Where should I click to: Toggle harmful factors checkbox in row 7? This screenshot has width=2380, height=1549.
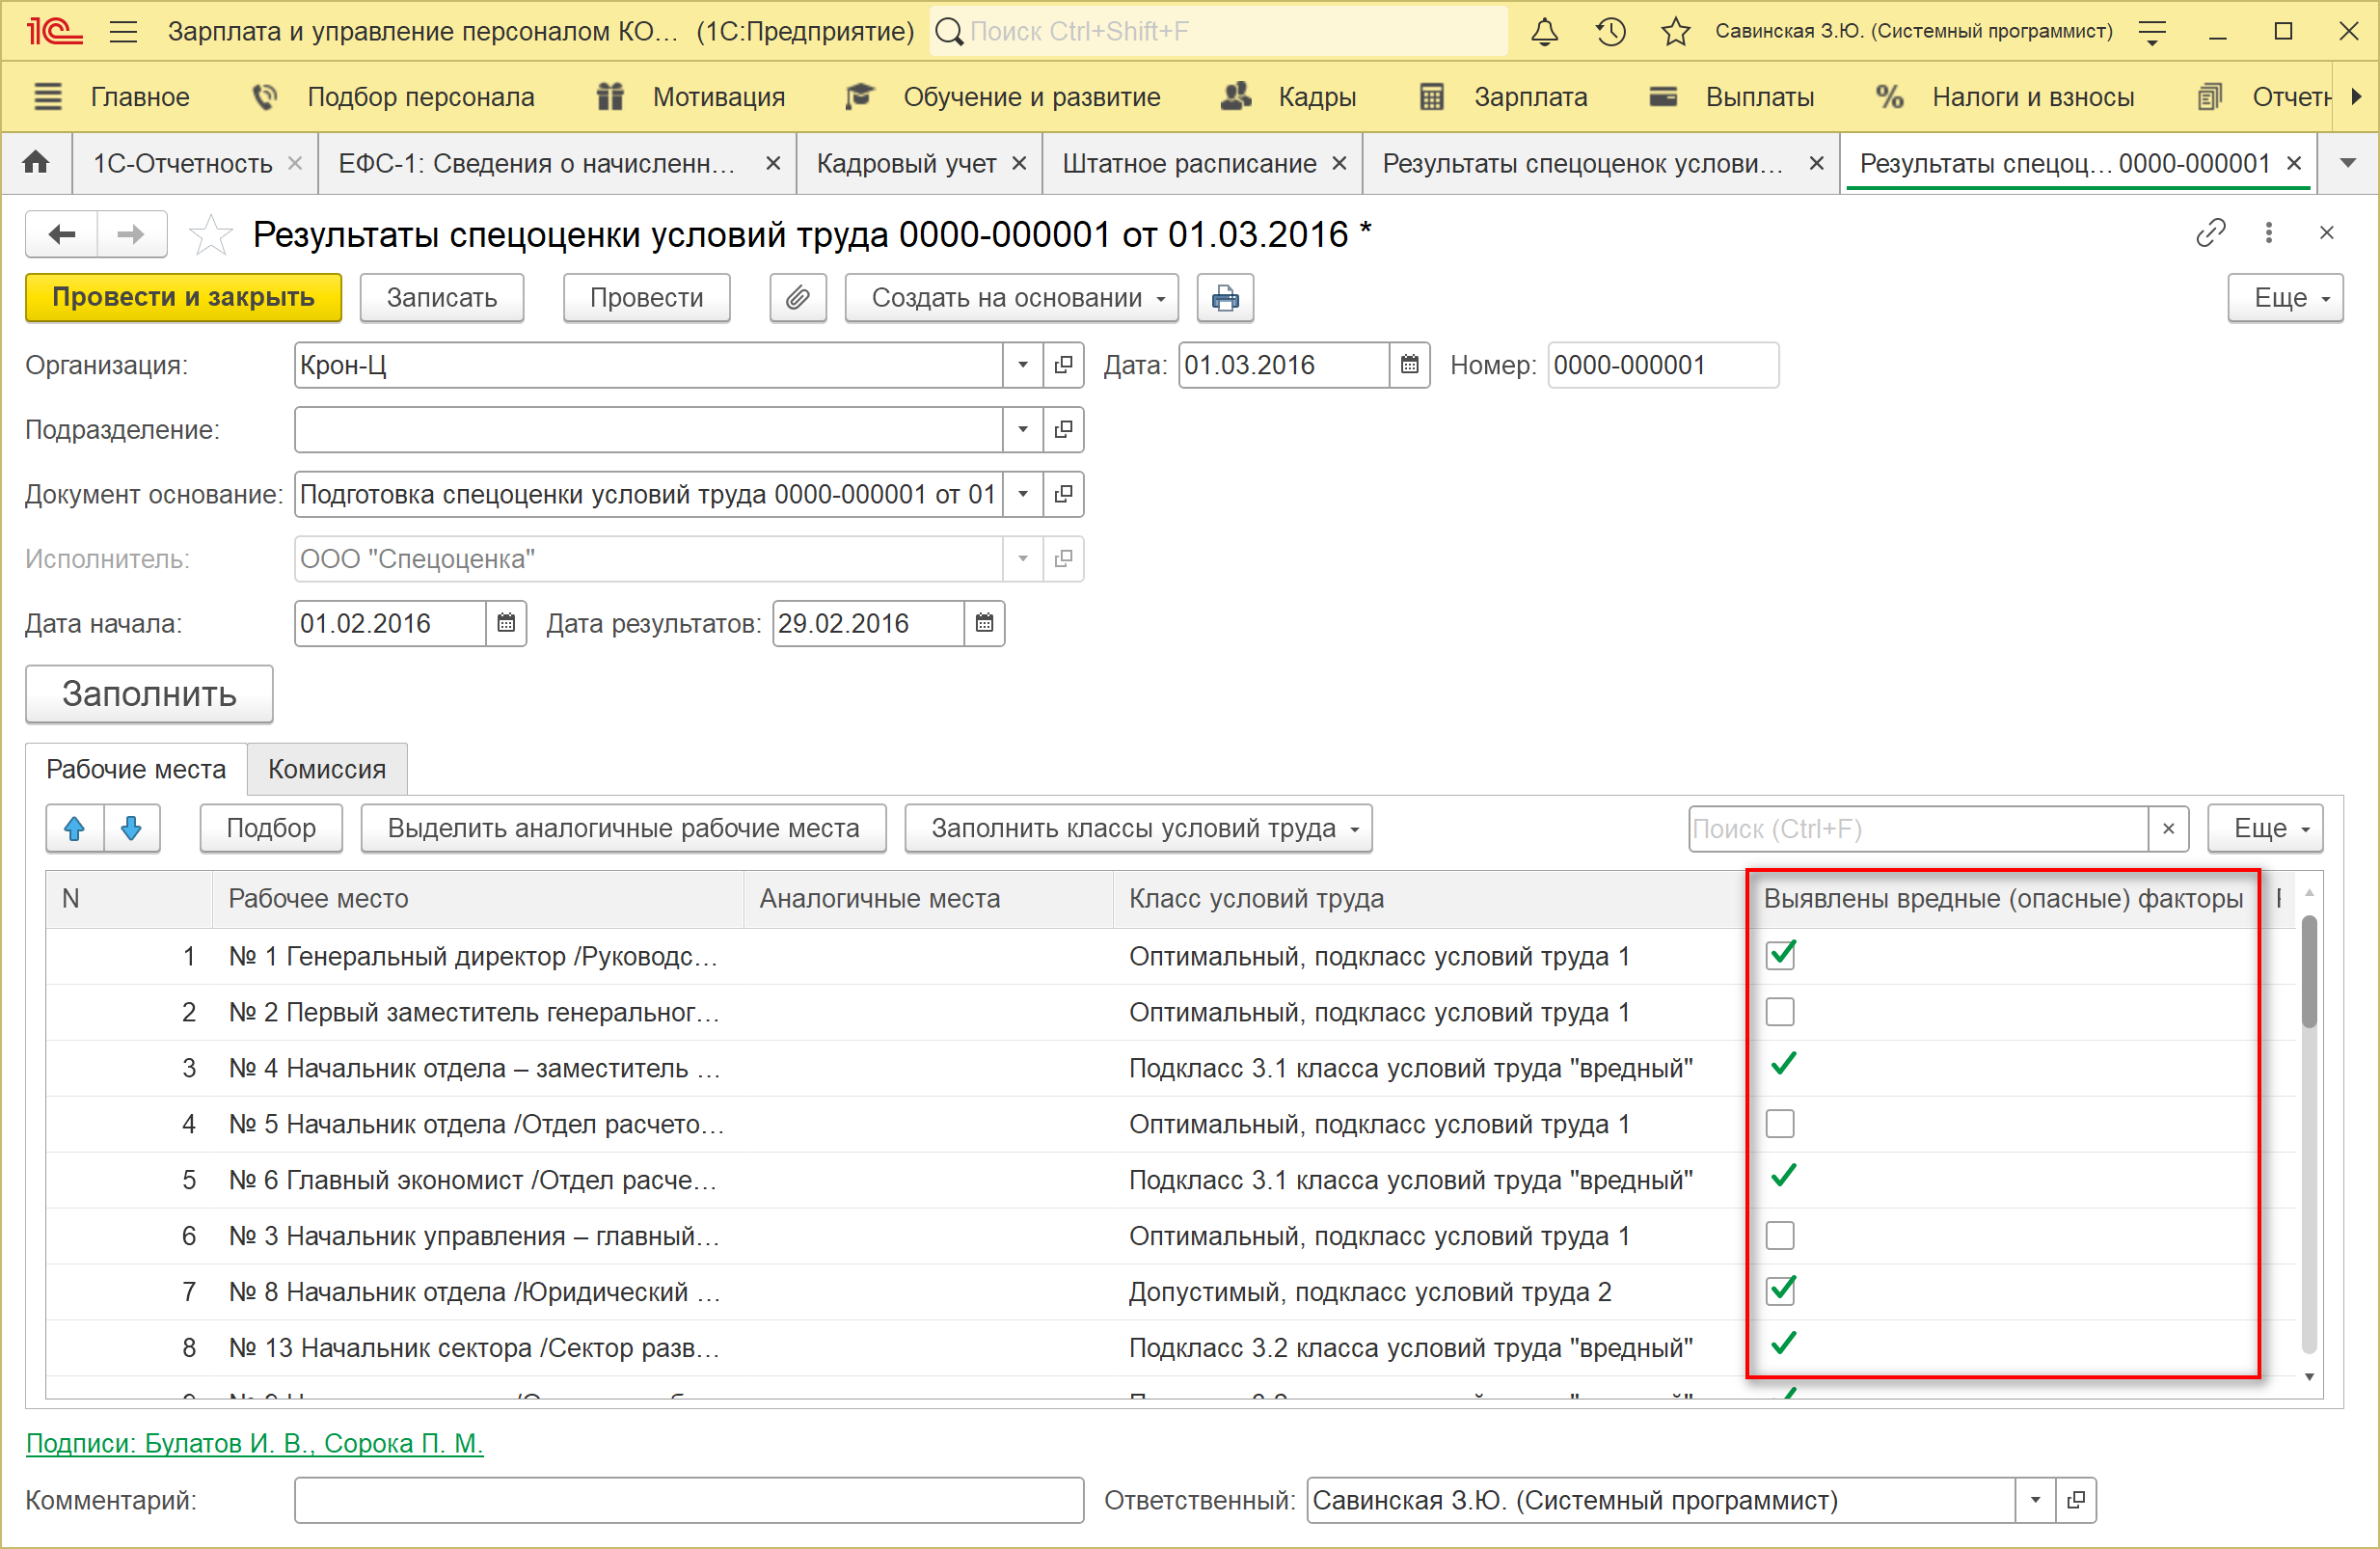1780,1291
